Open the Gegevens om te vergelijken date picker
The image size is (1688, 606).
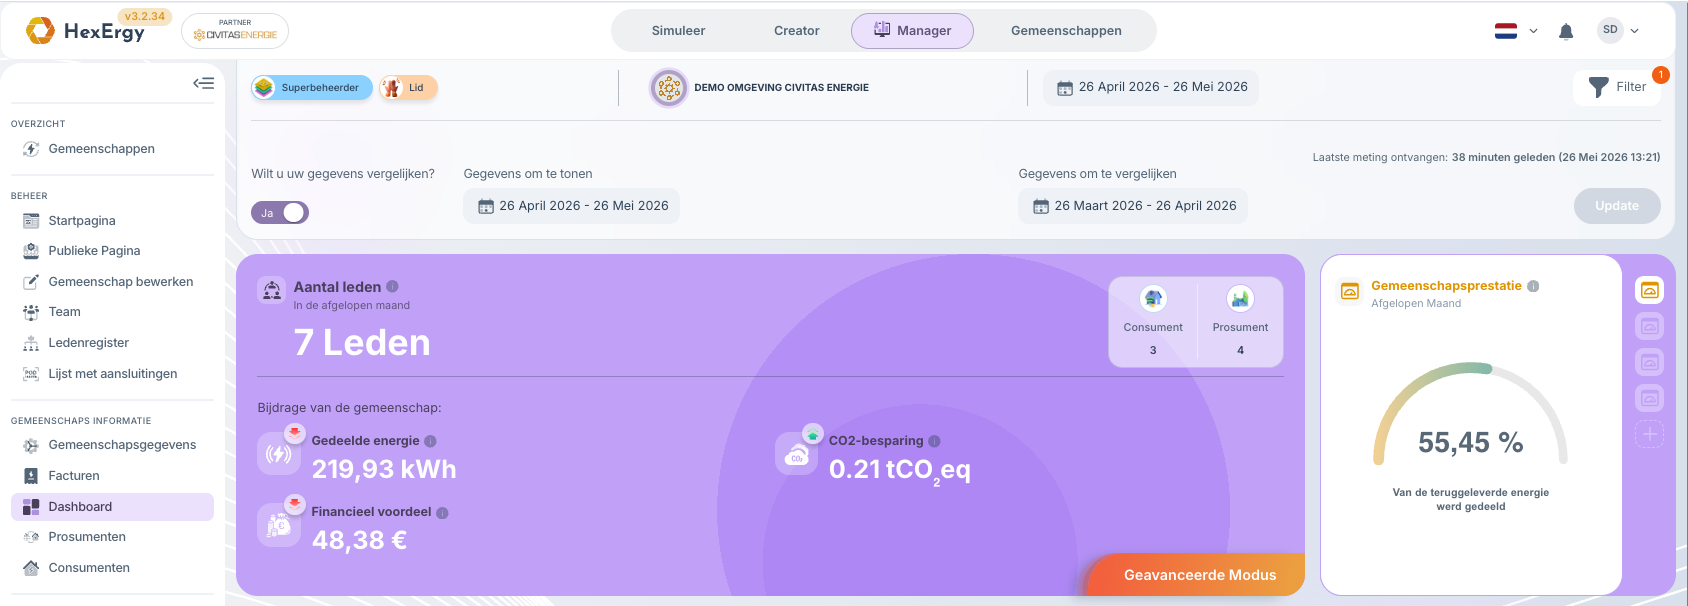[x=1133, y=206]
